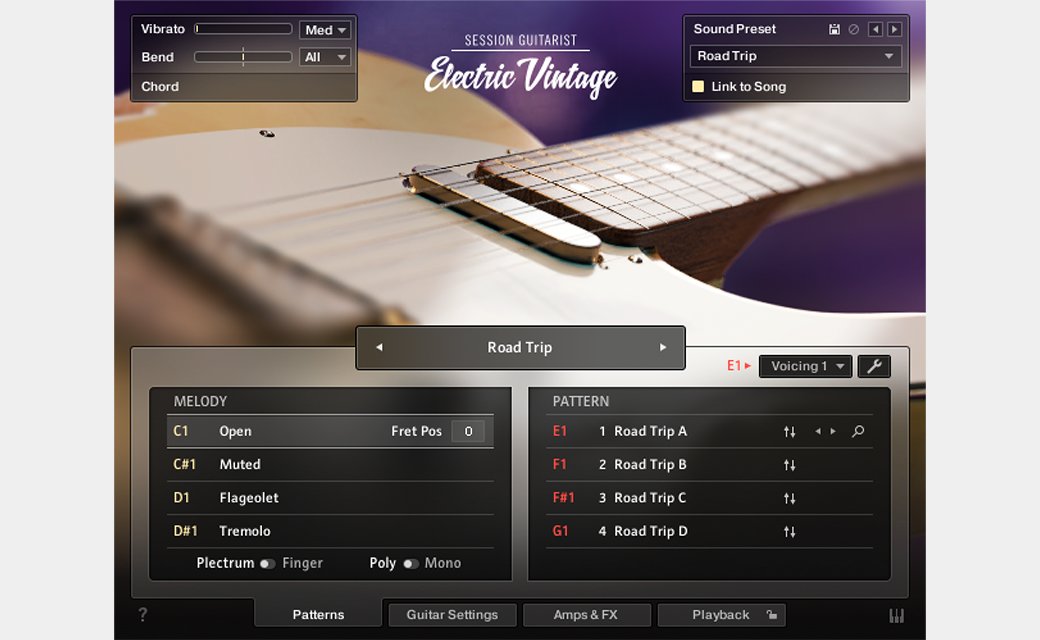Select the C1 Open melody articulation

coord(330,431)
